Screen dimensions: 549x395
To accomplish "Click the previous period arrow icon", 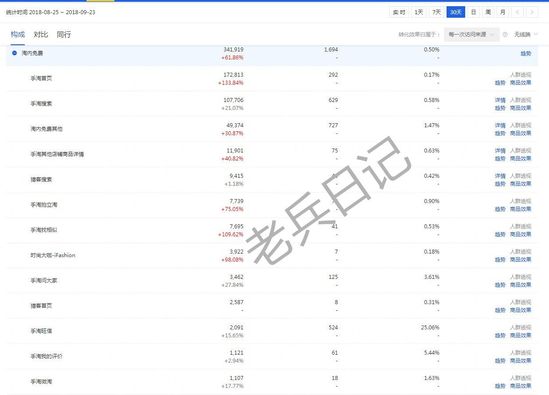I will [x=517, y=12].
